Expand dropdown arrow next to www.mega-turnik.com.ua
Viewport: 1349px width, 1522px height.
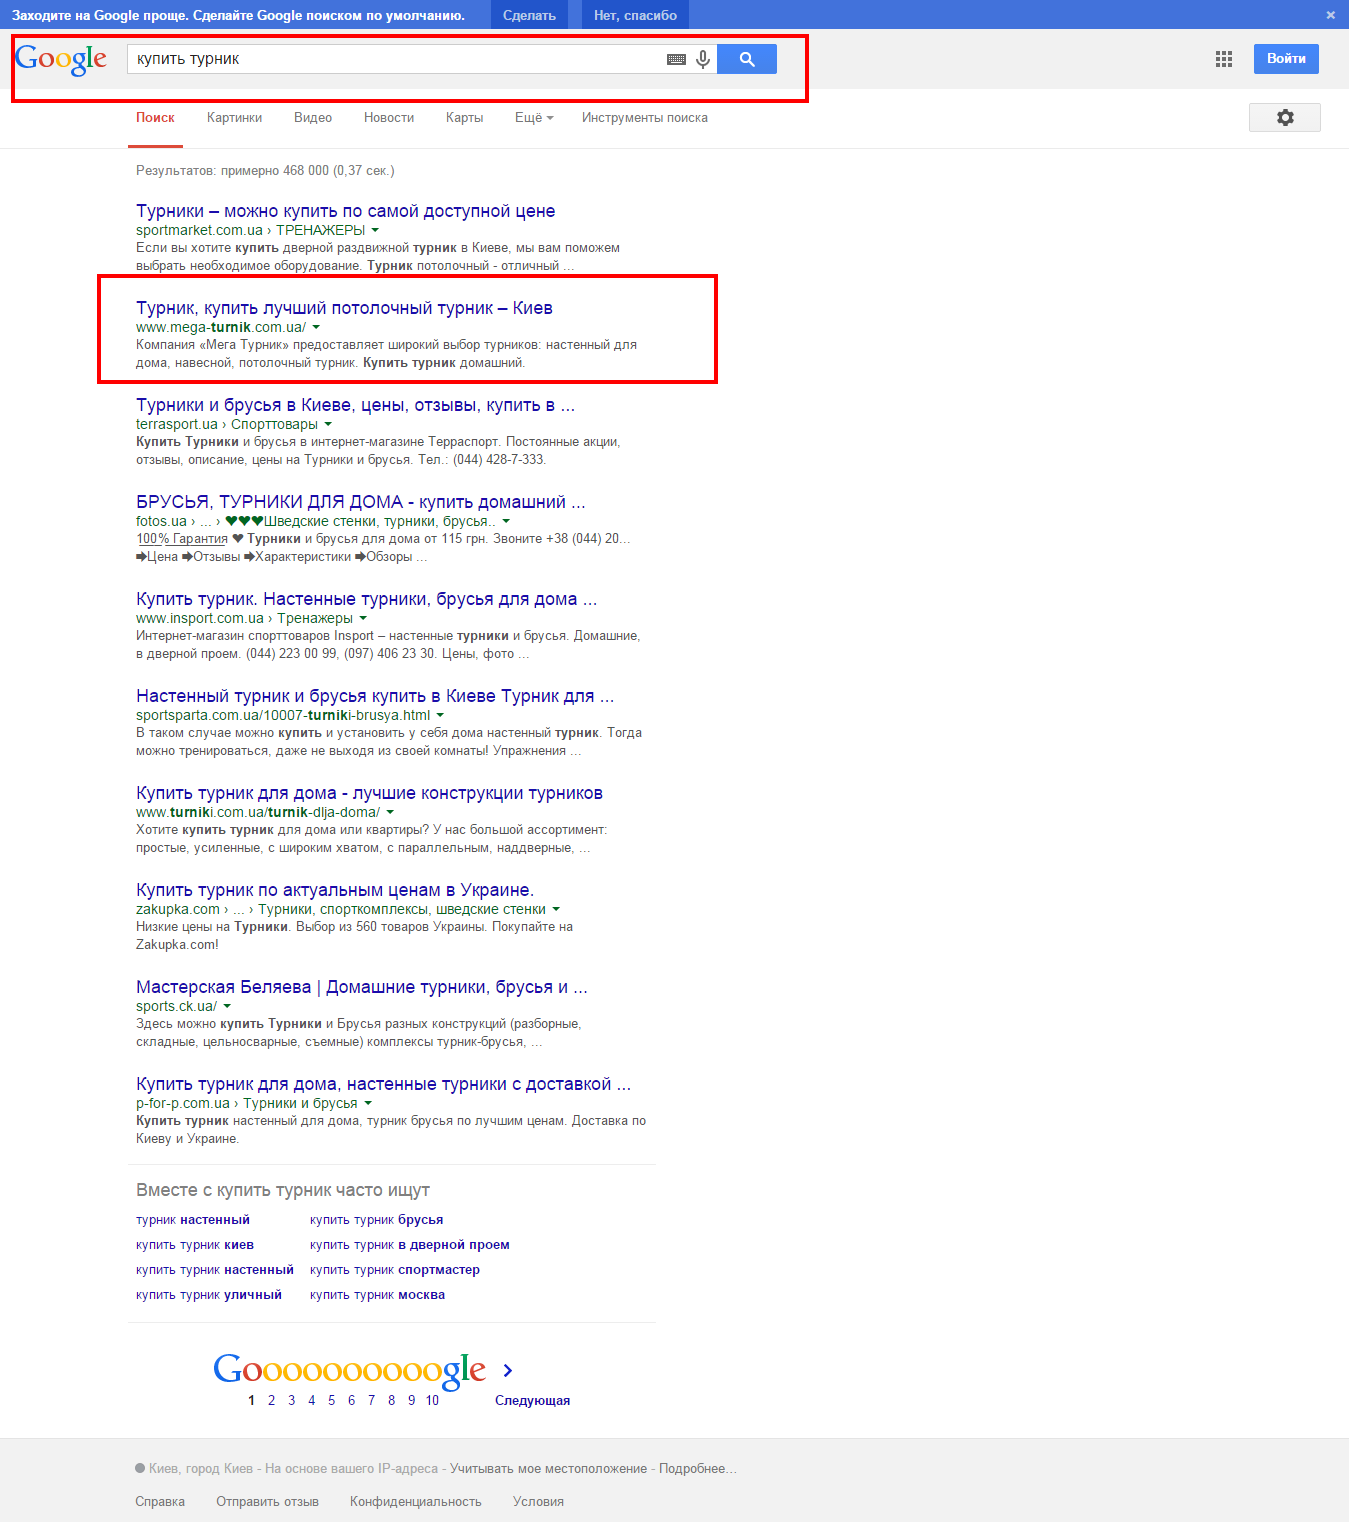316,327
